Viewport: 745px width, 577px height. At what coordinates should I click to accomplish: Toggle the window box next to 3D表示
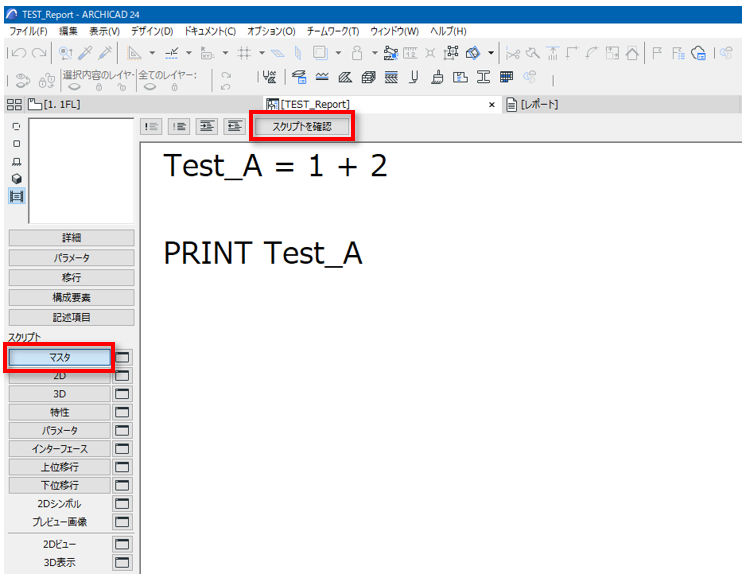click(122, 562)
